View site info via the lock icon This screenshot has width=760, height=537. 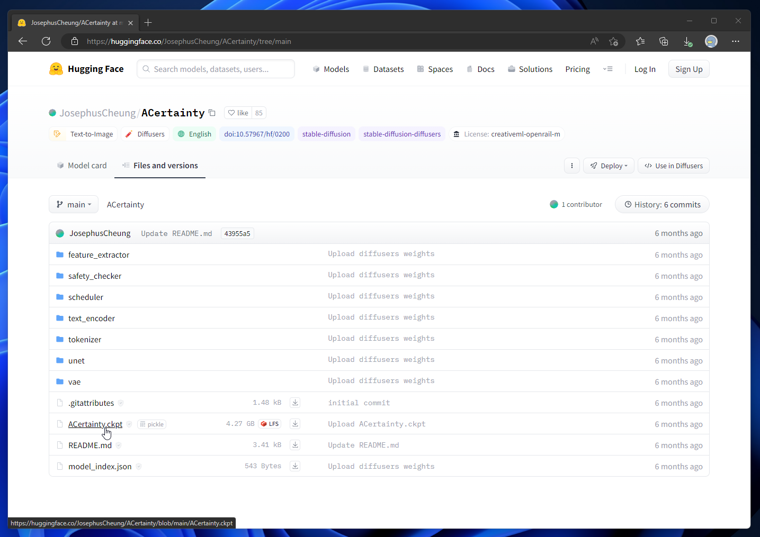click(x=74, y=41)
